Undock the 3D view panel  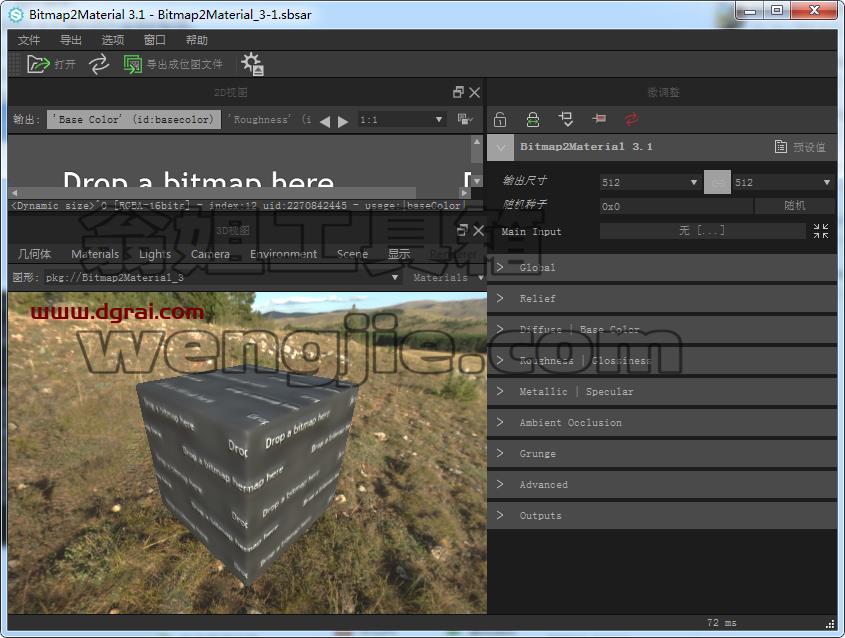[462, 231]
